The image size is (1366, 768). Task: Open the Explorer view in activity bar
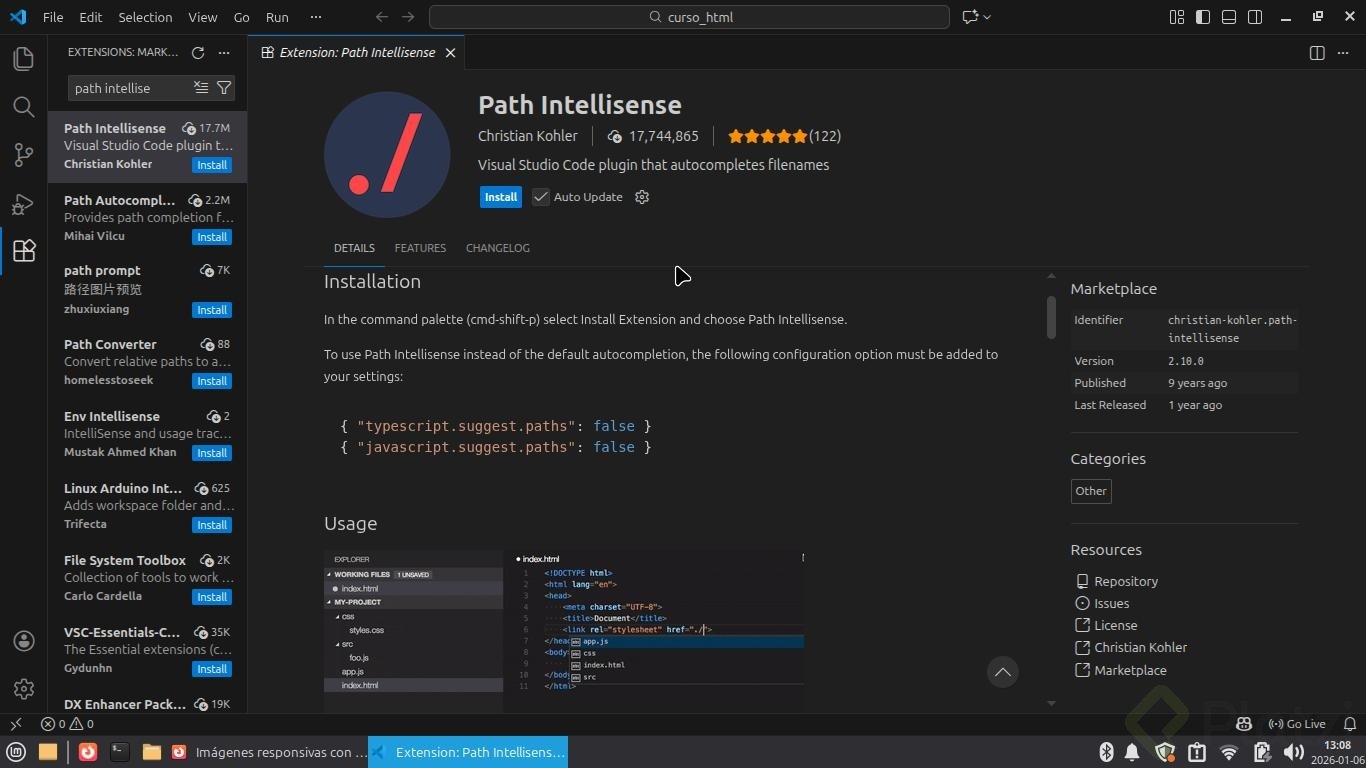(x=23, y=59)
